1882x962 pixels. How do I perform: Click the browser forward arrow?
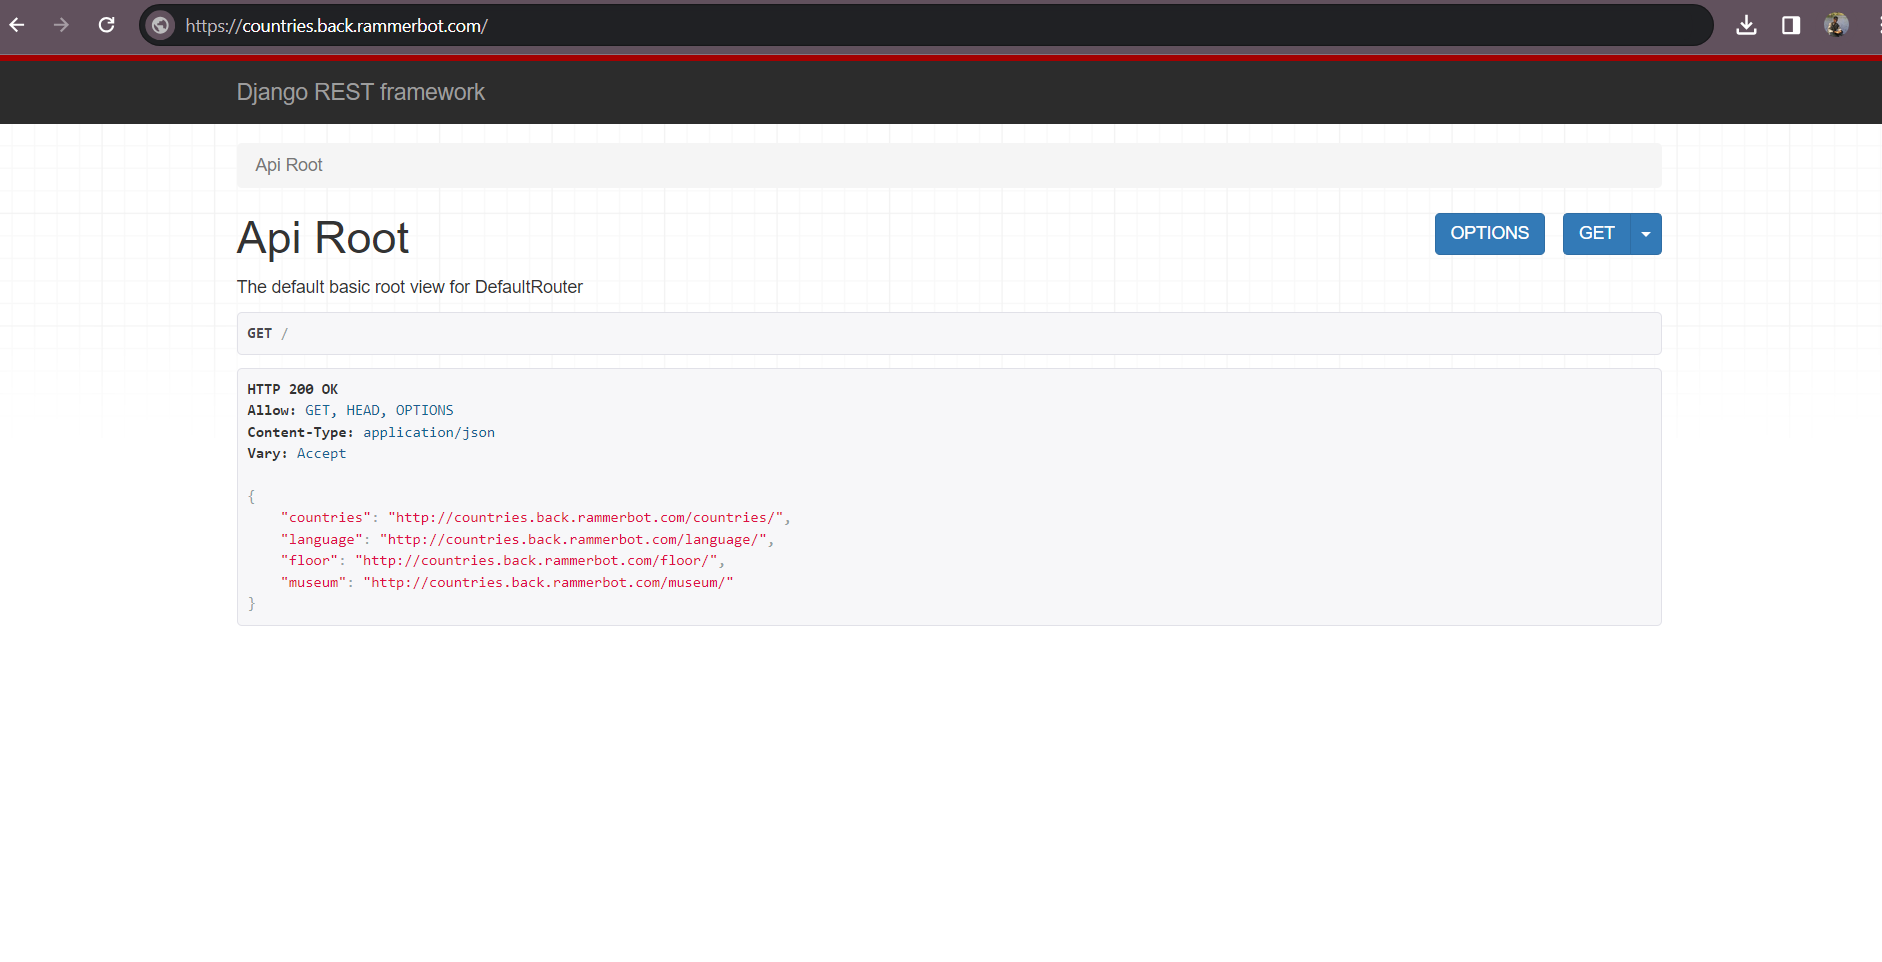62,25
